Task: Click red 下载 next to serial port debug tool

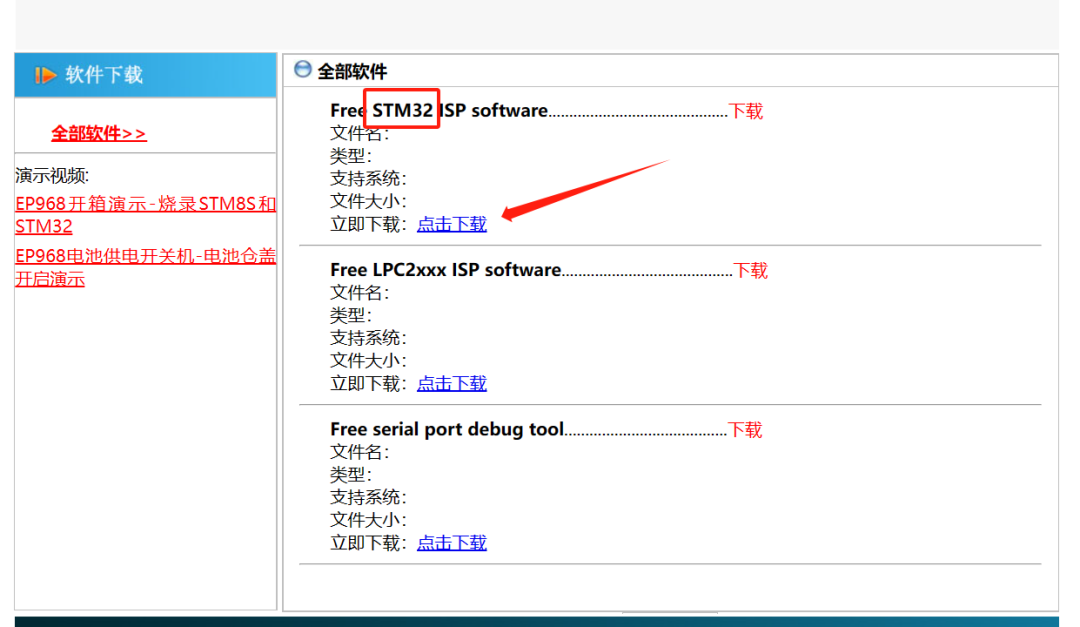Action: pyautogui.click(x=745, y=430)
